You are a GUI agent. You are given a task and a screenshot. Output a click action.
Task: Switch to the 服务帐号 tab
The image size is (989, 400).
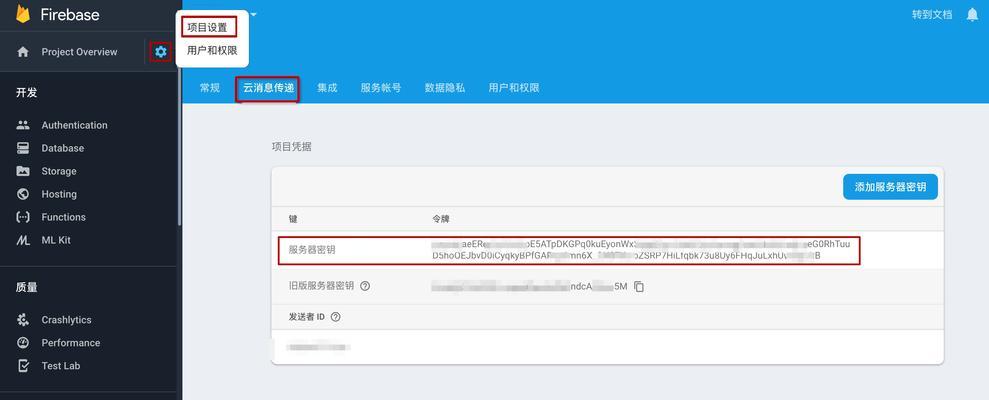pyautogui.click(x=381, y=88)
